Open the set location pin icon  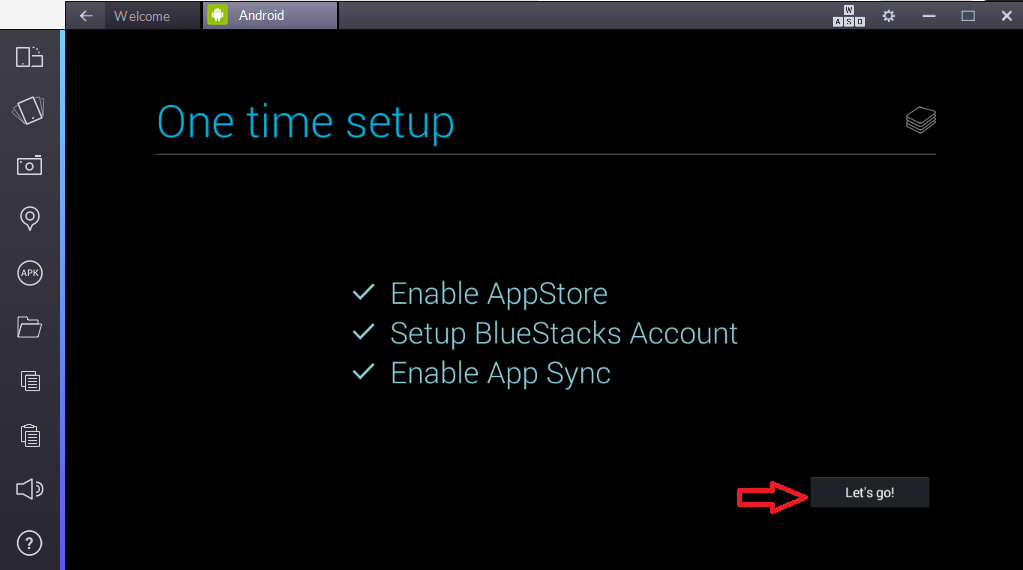pos(29,218)
